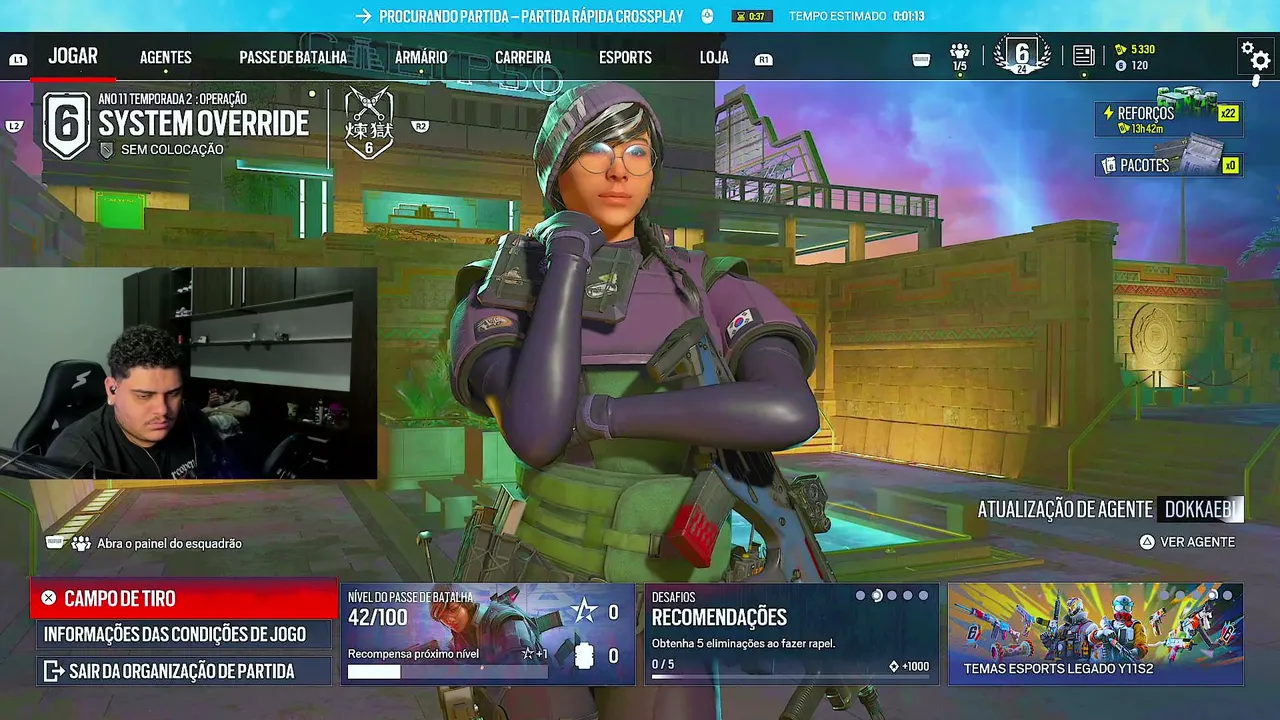Open the Temas Esports Legado Y11S2 banner
Viewport: 1280px width, 720px height.
pyautogui.click(x=1096, y=634)
